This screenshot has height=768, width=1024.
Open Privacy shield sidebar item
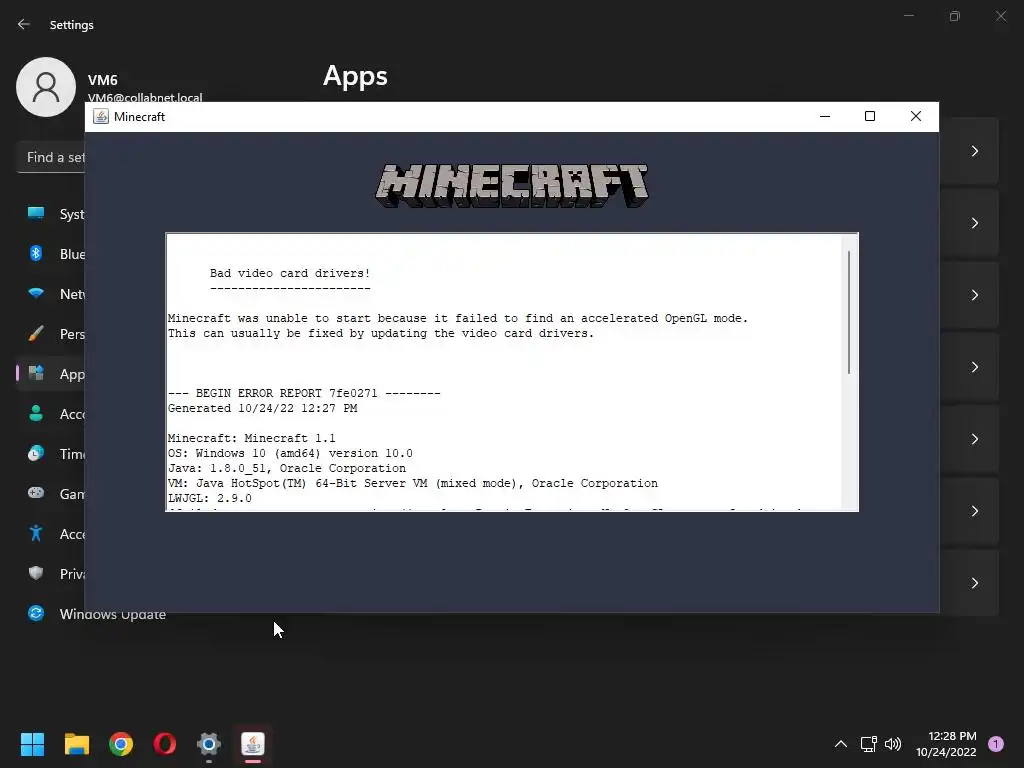(x=51, y=573)
